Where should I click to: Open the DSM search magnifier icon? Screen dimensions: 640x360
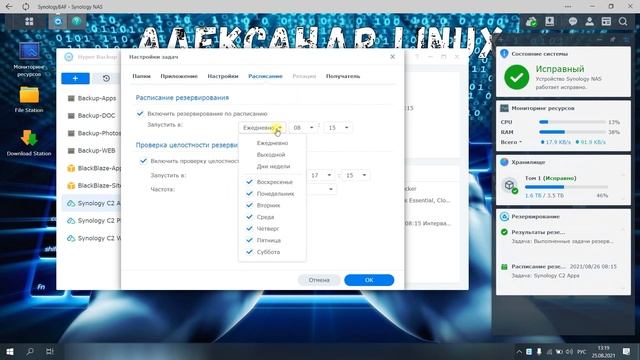coord(623,22)
